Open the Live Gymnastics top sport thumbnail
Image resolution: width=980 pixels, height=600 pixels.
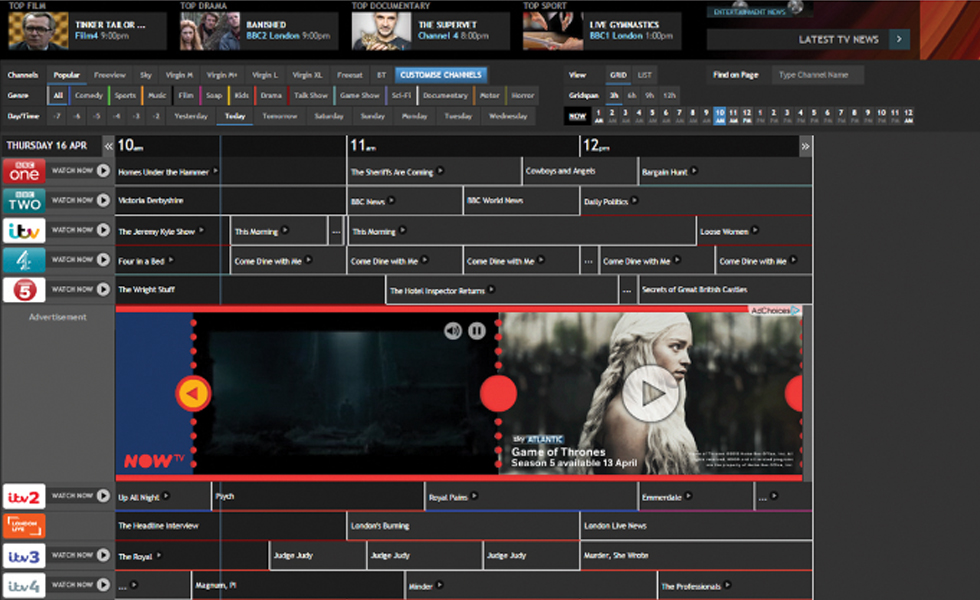click(x=552, y=31)
